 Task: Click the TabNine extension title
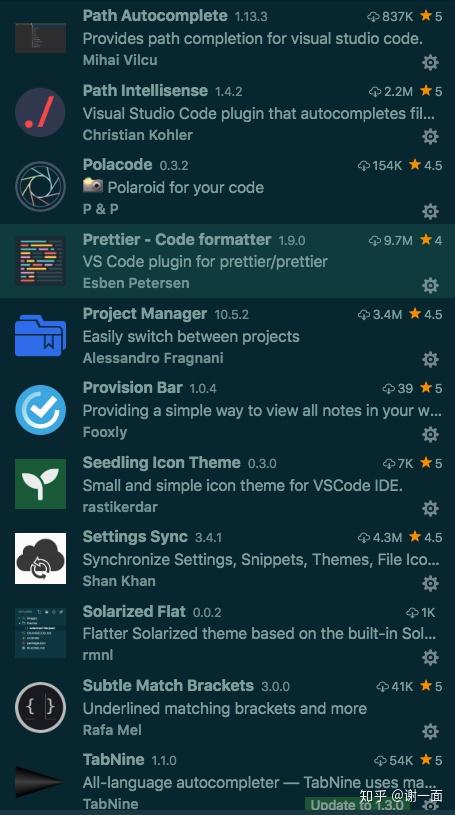click(113, 759)
